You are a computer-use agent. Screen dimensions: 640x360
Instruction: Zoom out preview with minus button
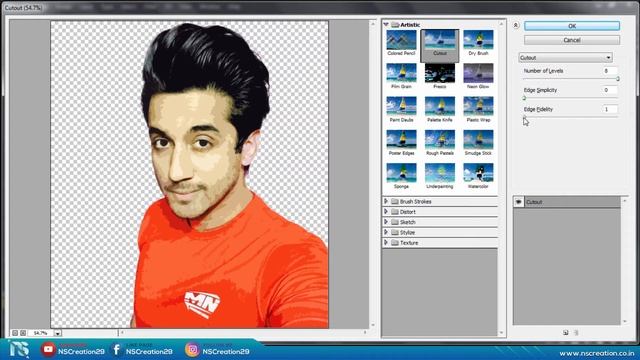[15, 333]
